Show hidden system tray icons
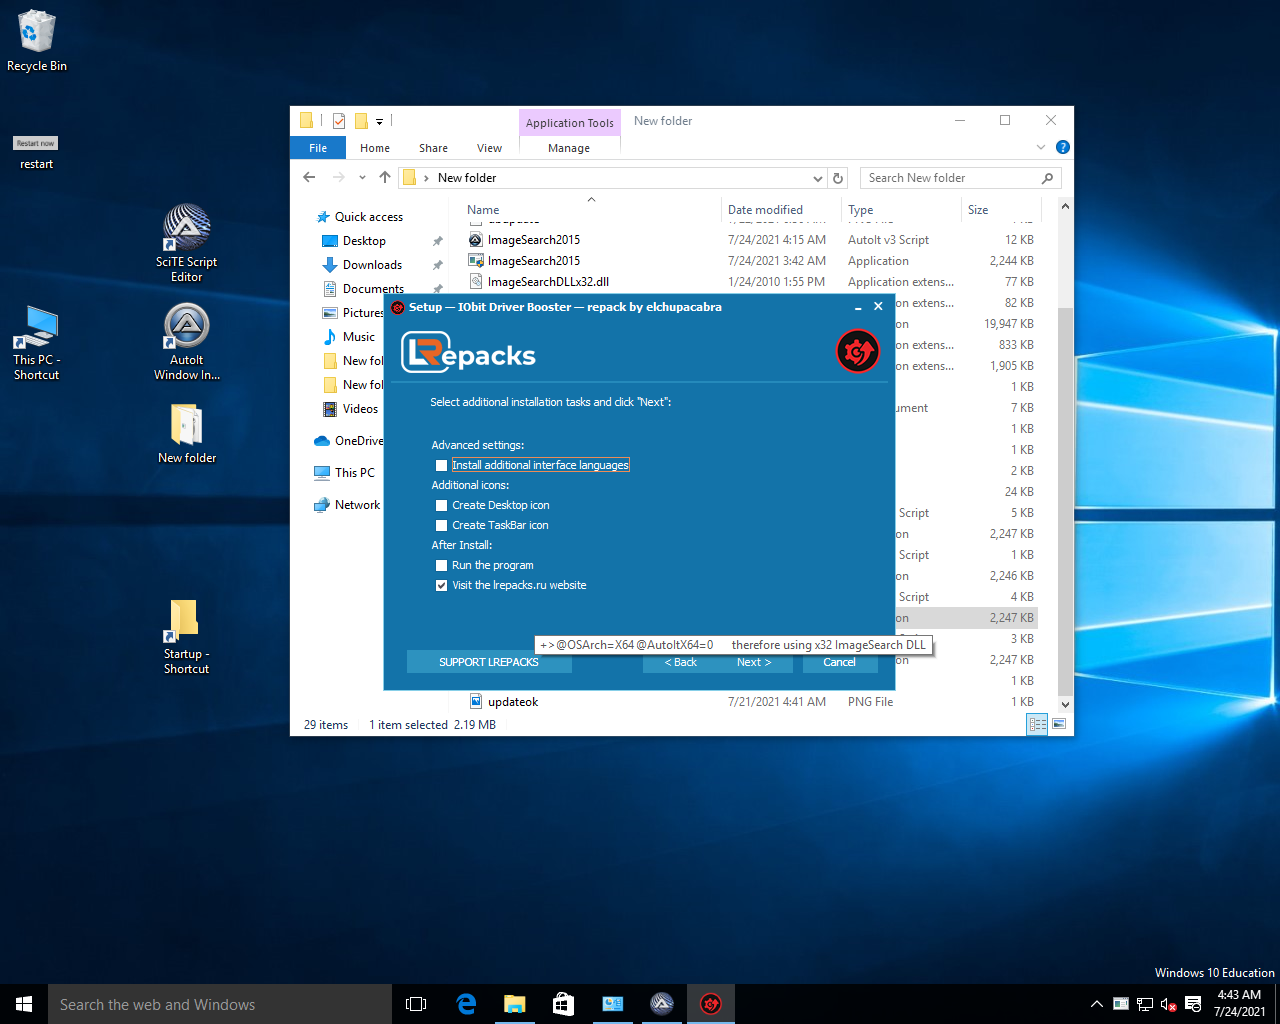 (x=1096, y=1004)
